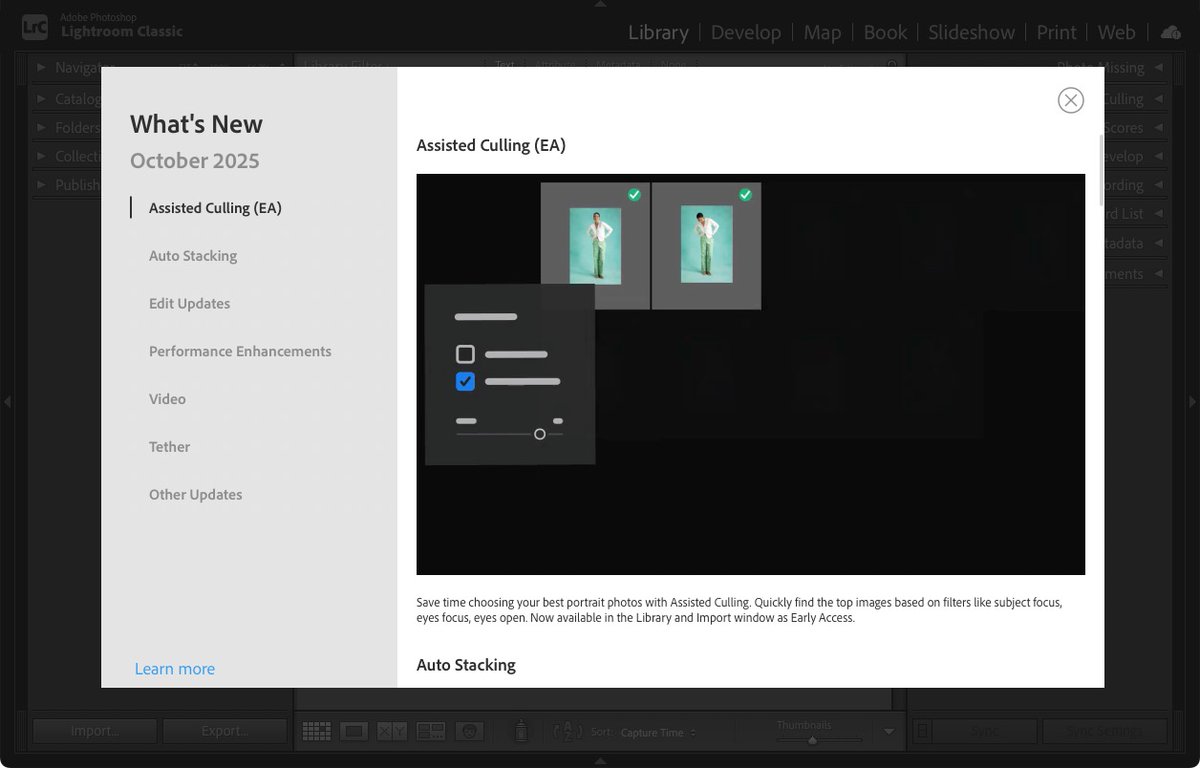The image size is (1200, 768).
Task: Select the Painter spray can tool
Action: tap(520, 732)
